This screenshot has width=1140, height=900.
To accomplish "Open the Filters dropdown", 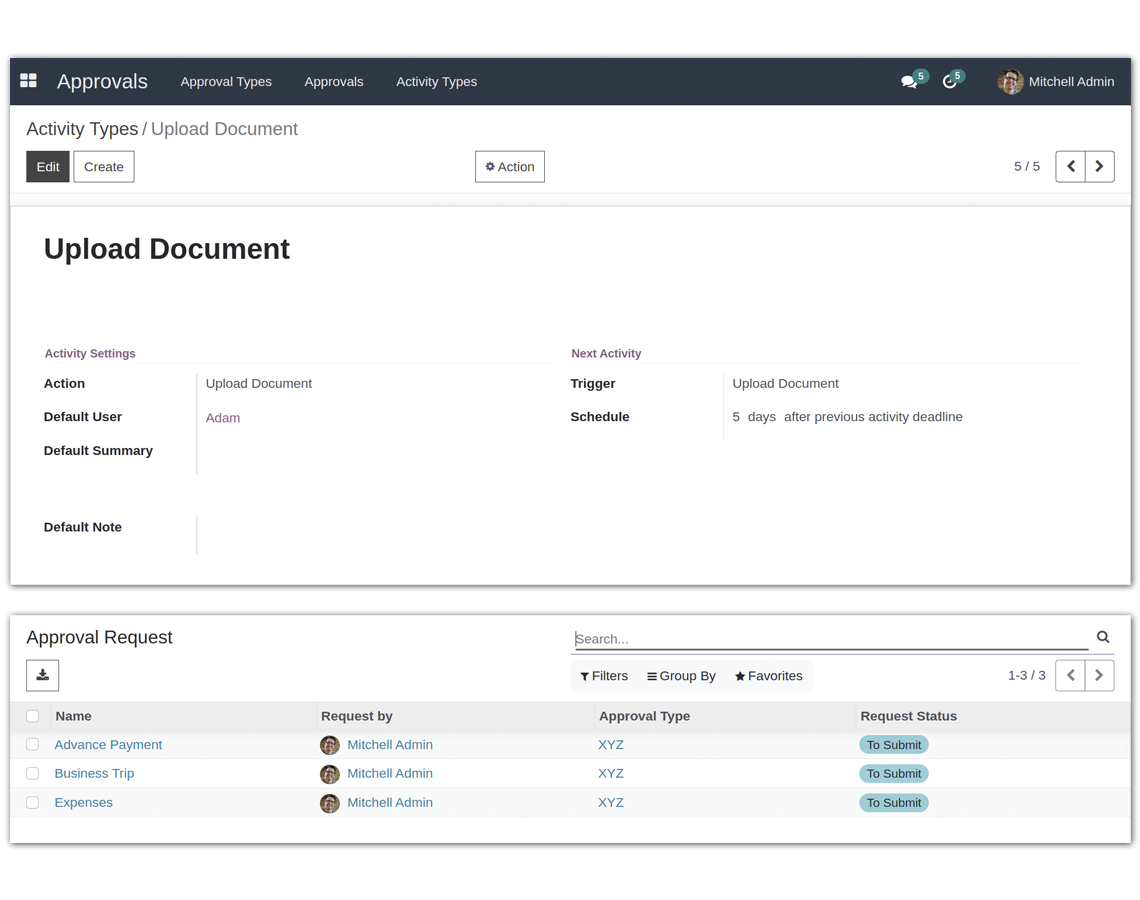I will pyautogui.click(x=603, y=676).
